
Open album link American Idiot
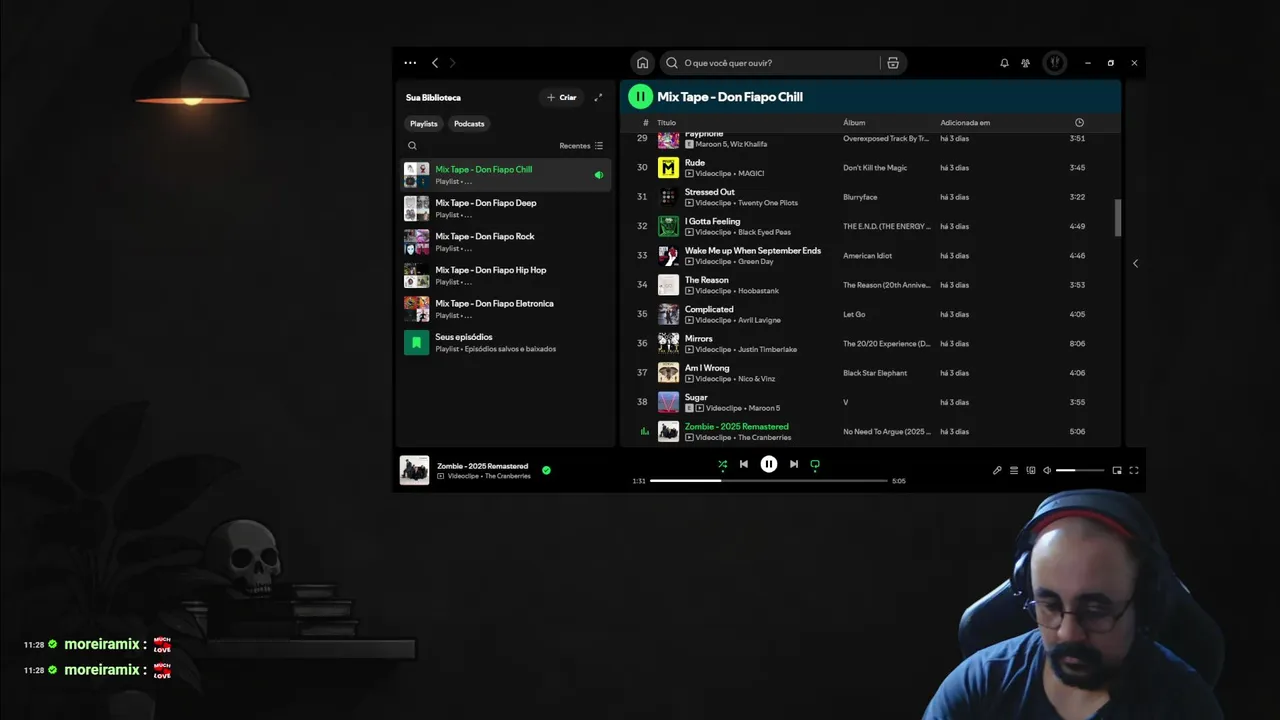(x=867, y=256)
